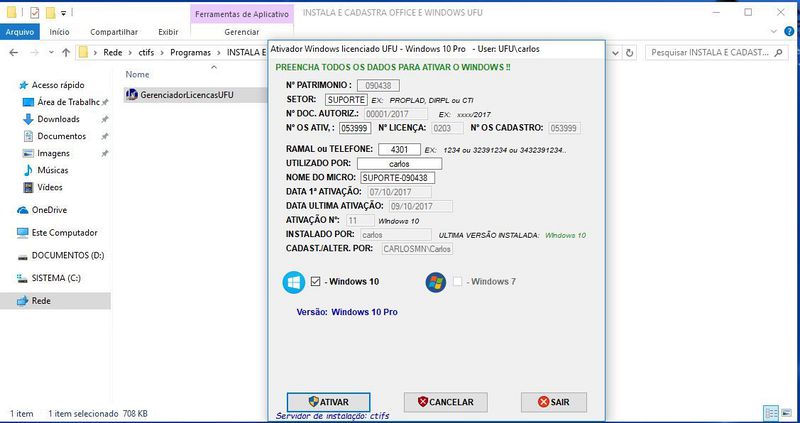Click the folder icon in address bar
The width and height of the screenshot is (800, 423).
(x=83, y=52)
